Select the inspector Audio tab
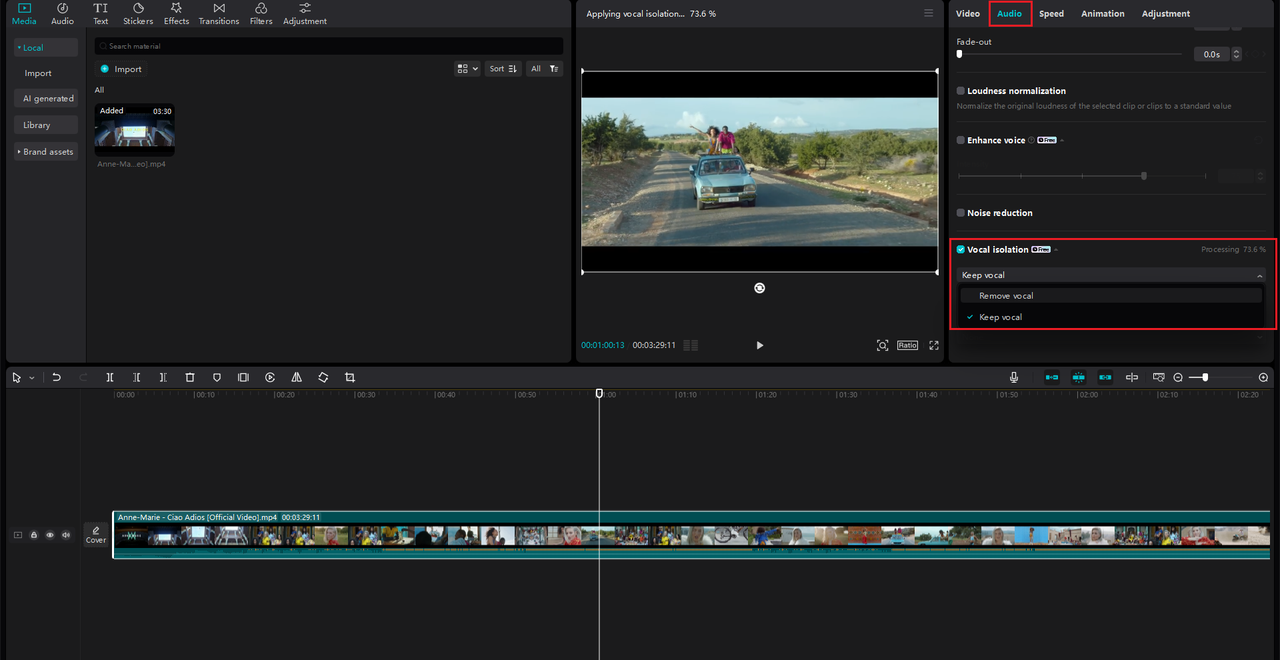Image resolution: width=1280 pixels, height=660 pixels. [x=1010, y=14]
